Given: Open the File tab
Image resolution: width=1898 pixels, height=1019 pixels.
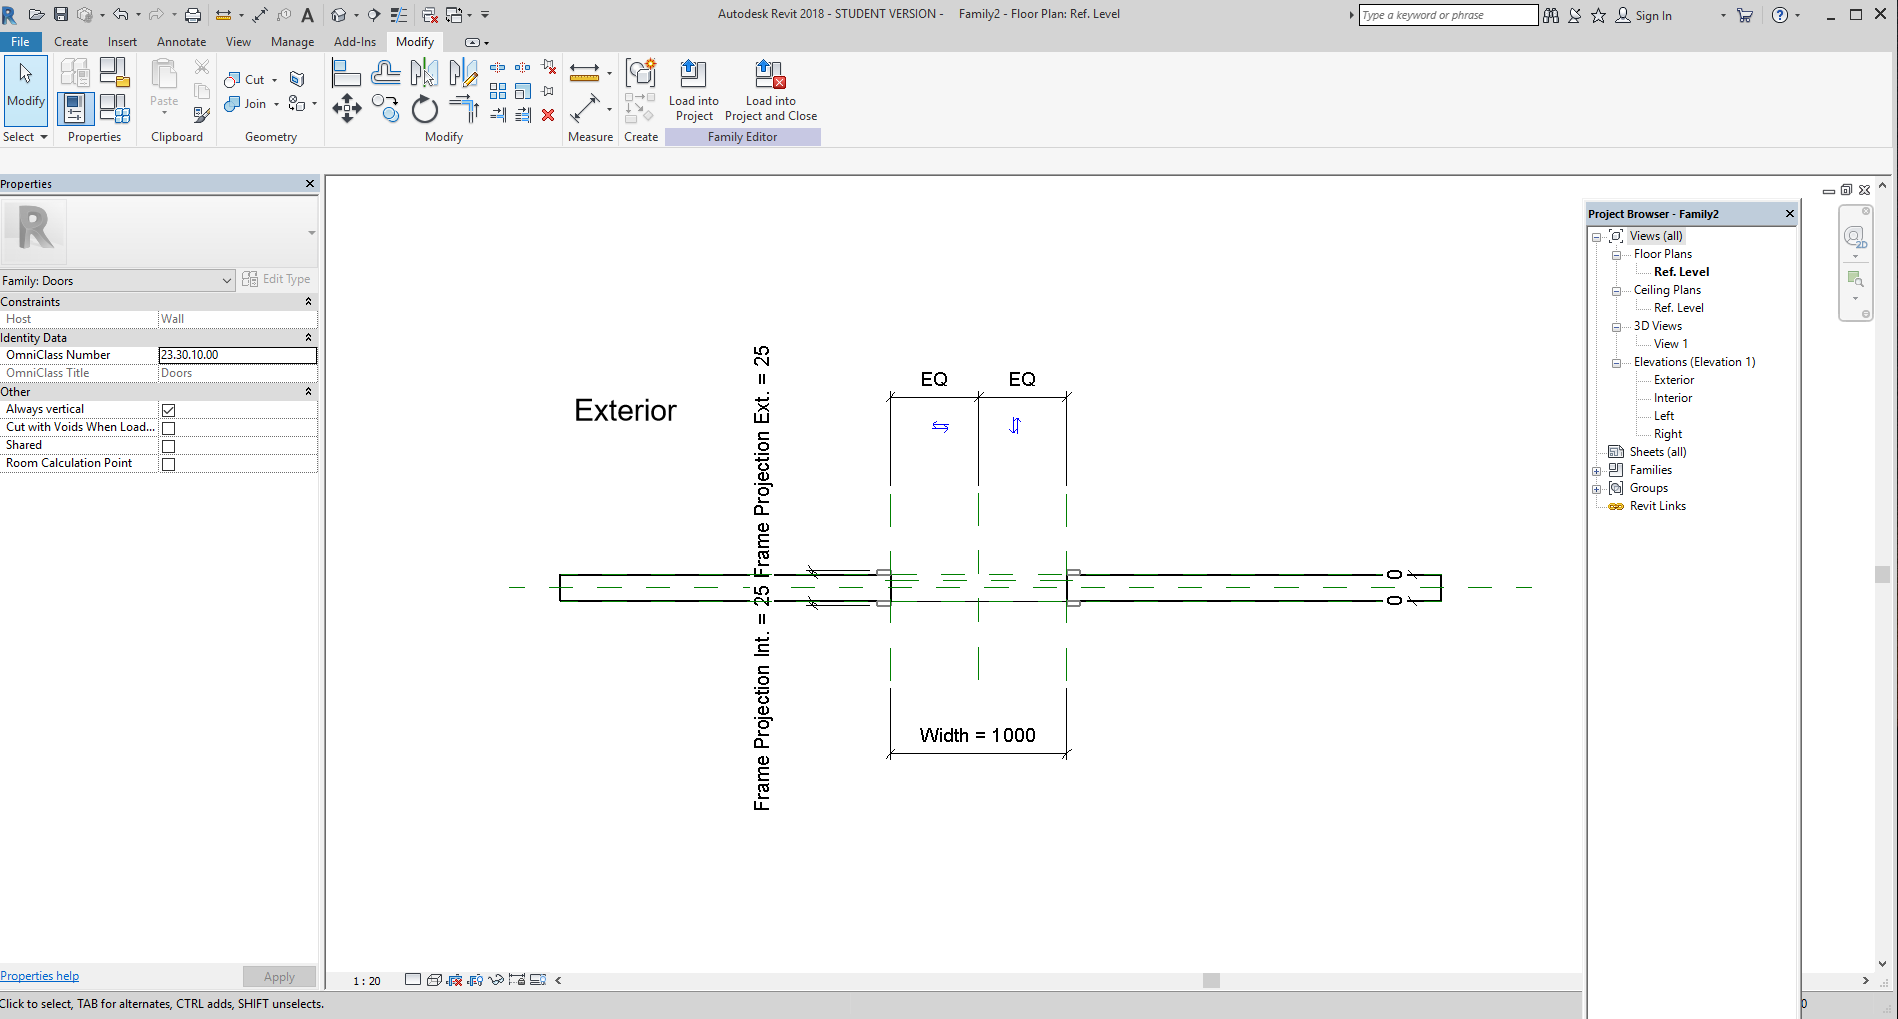Looking at the screenshot, I should click(x=20, y=42).
